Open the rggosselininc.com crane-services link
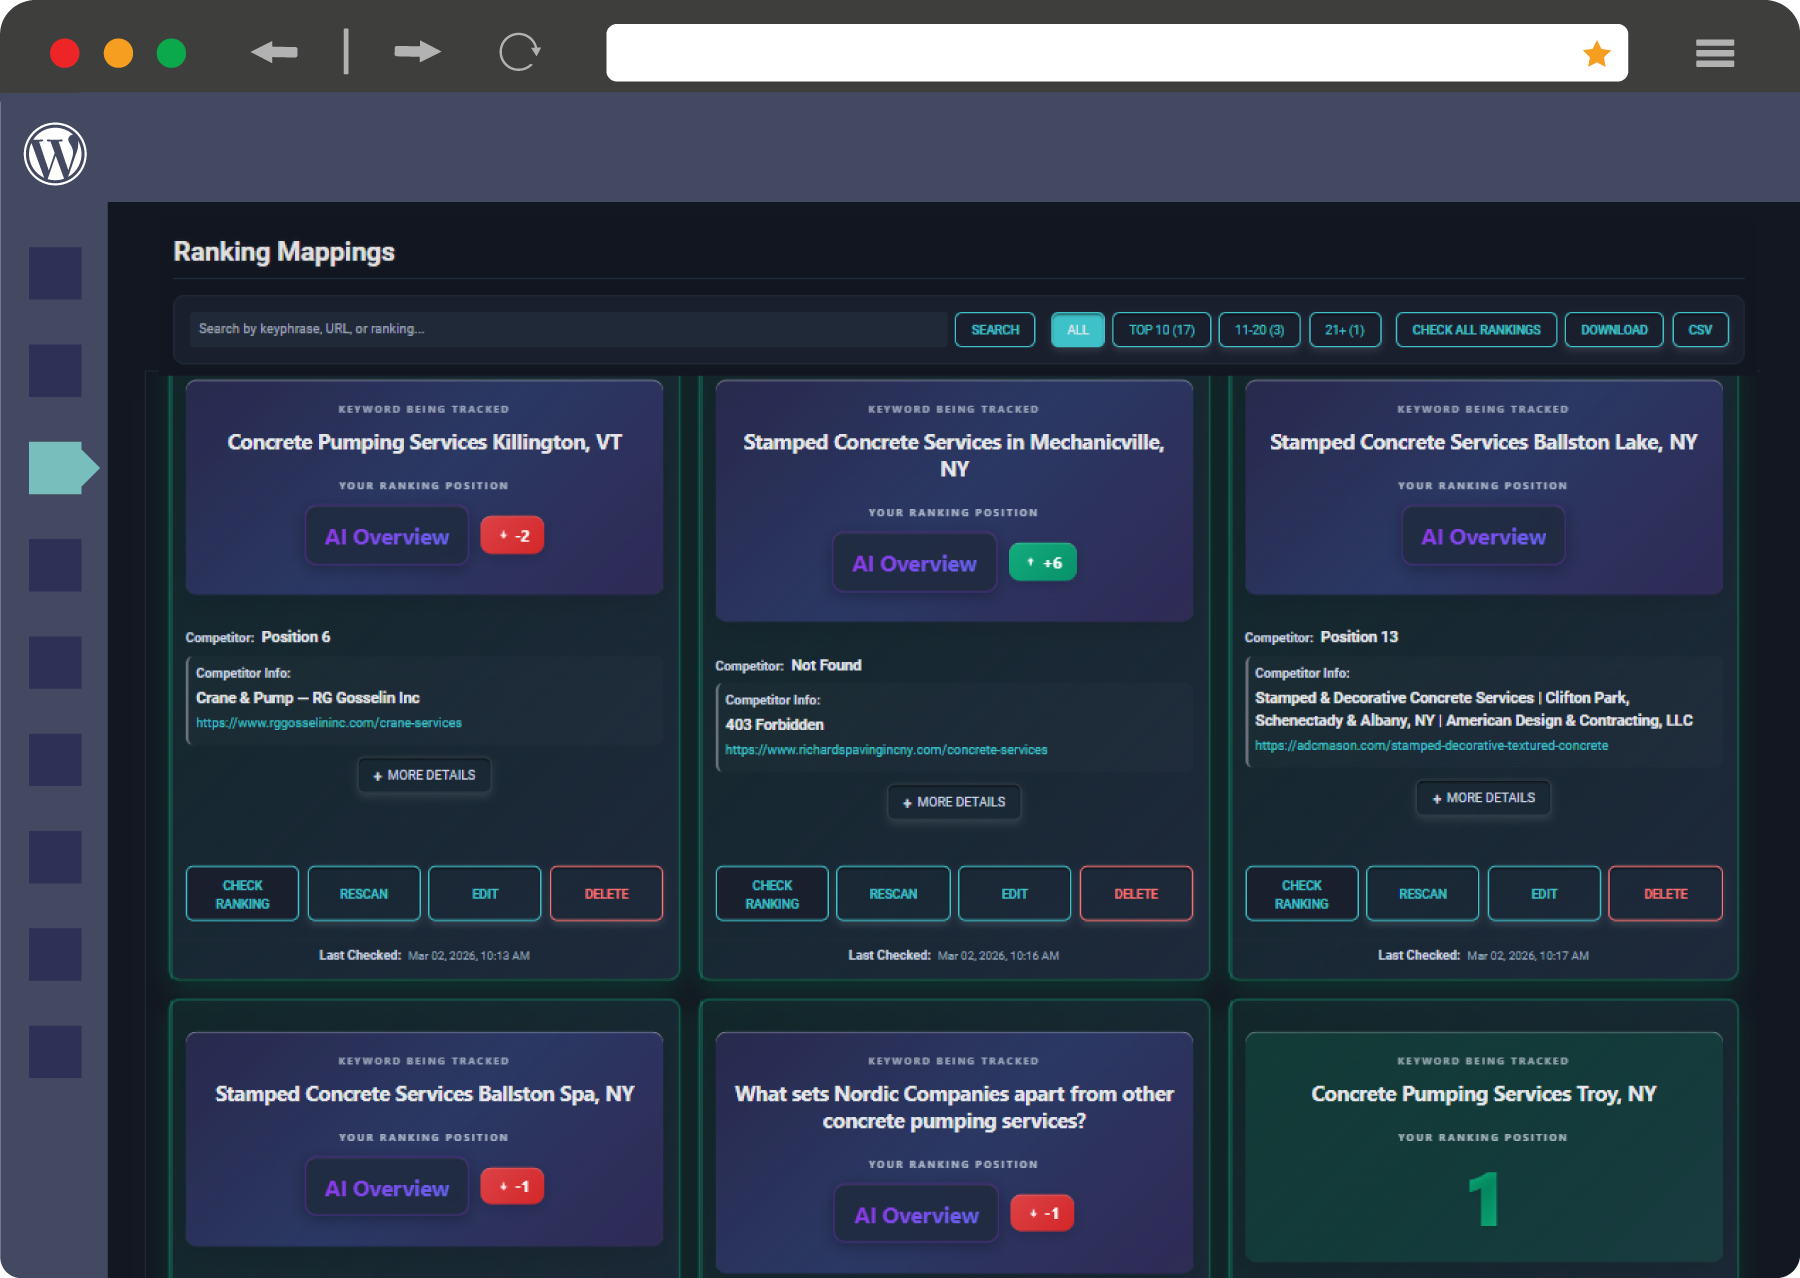This screenshot has height=1278, width=1800. click(329, 723)
